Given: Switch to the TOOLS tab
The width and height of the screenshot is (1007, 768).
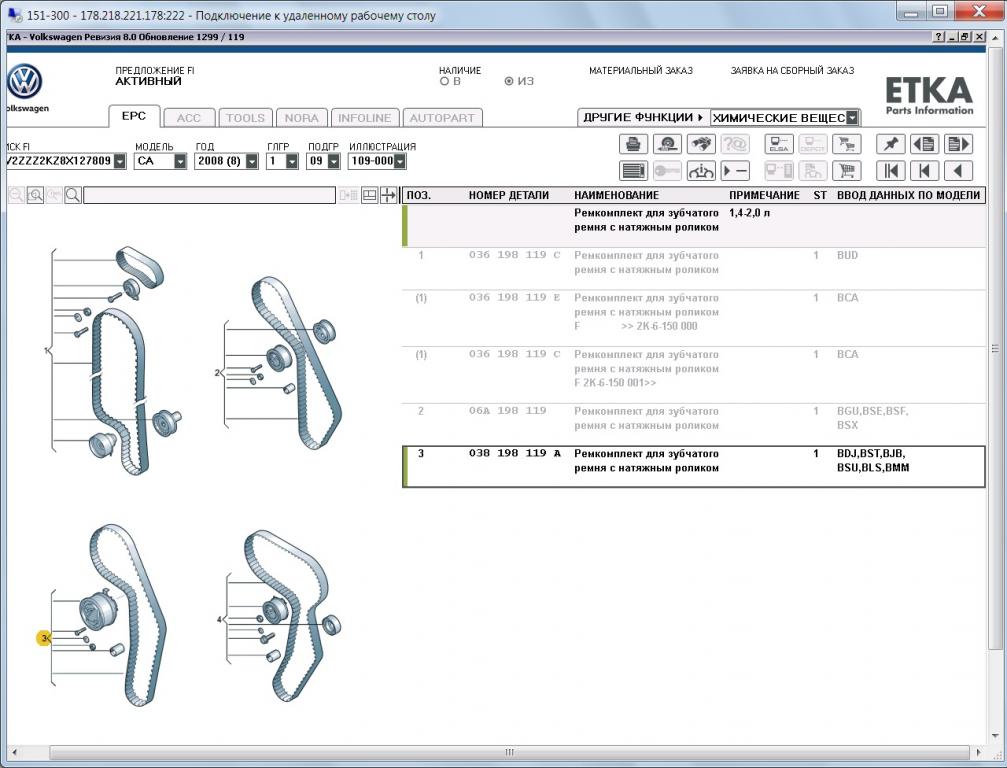Looking at the screenshot, I should (245, 118).
